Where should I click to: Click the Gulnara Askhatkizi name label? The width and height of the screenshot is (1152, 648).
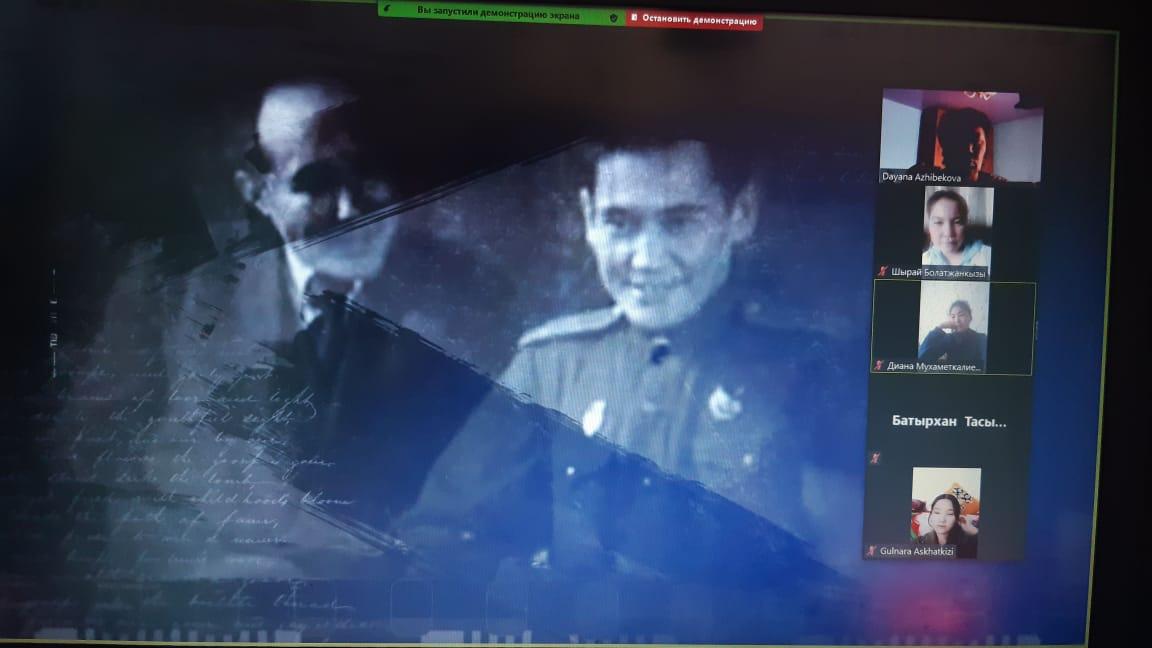[x=916, y=551]
